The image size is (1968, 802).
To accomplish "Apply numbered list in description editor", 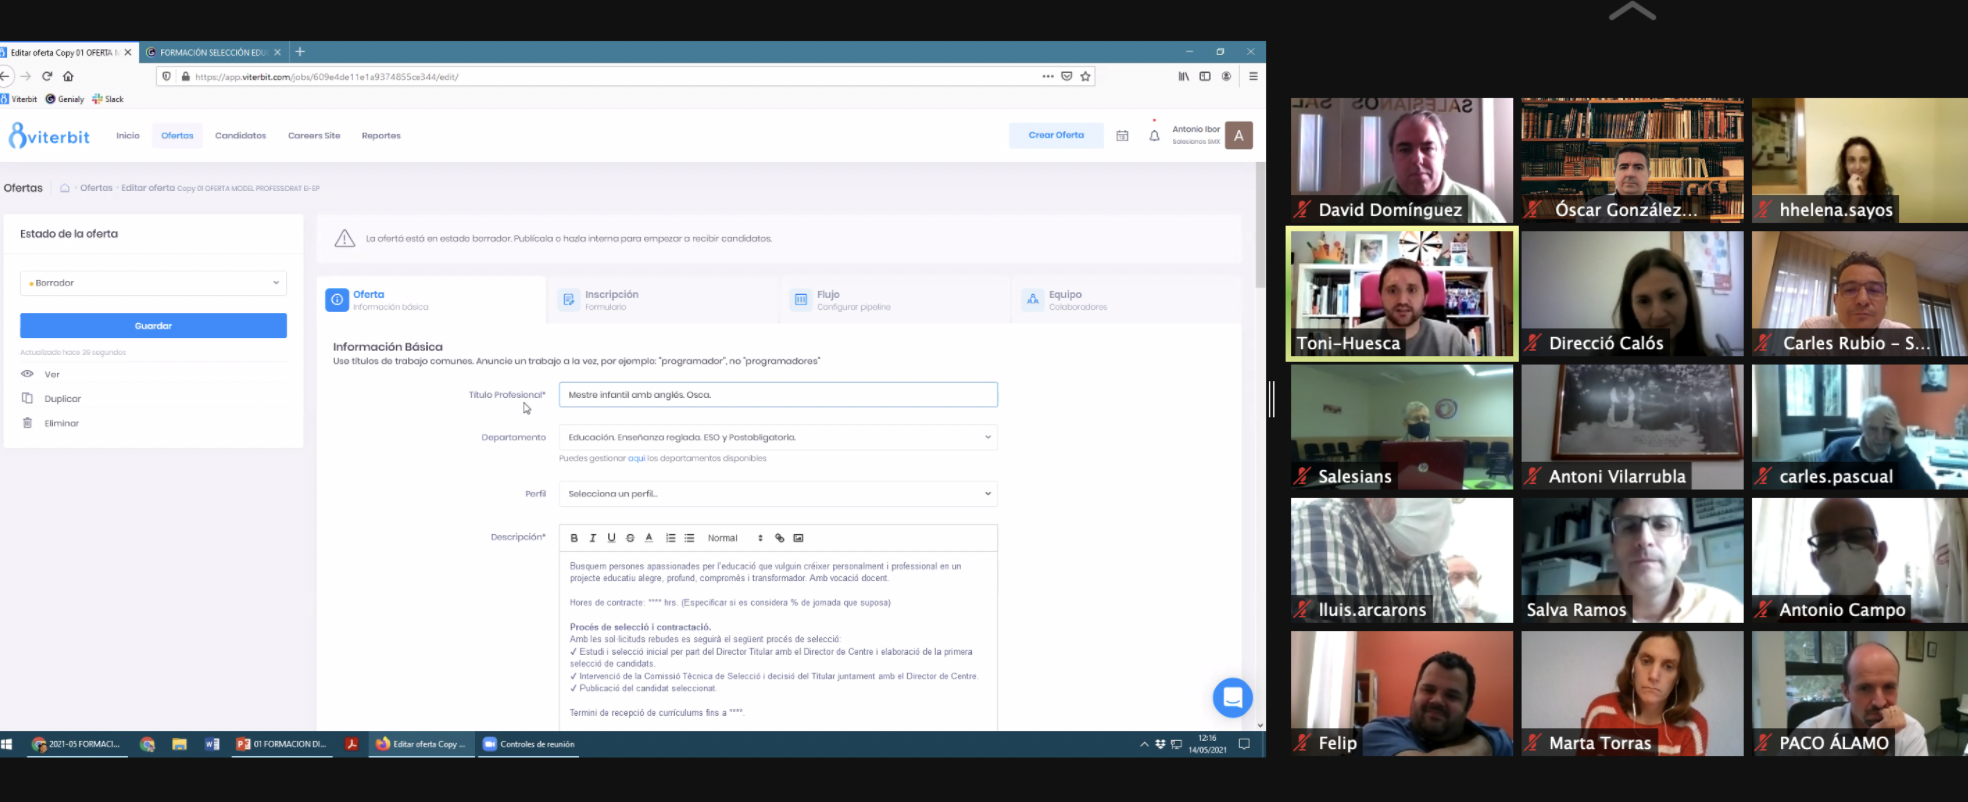I will click(670, 538).
